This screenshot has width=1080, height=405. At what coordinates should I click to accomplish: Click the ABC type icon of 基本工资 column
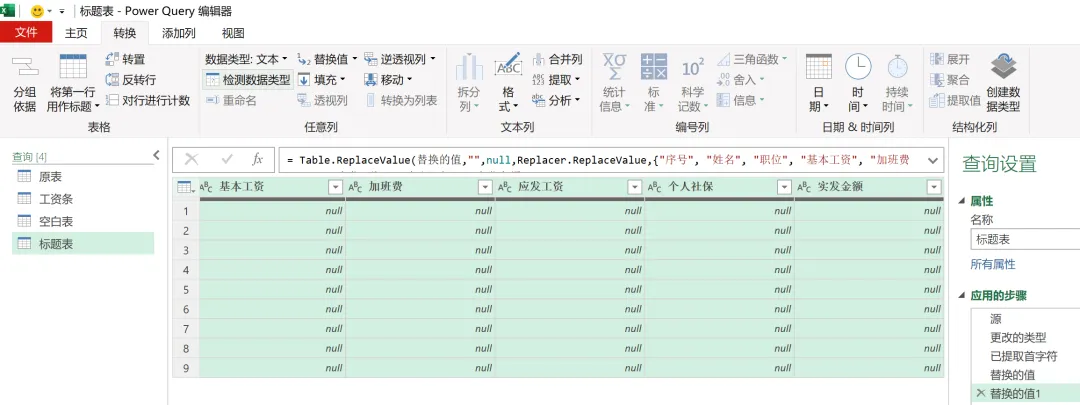(x=206, y=187)
